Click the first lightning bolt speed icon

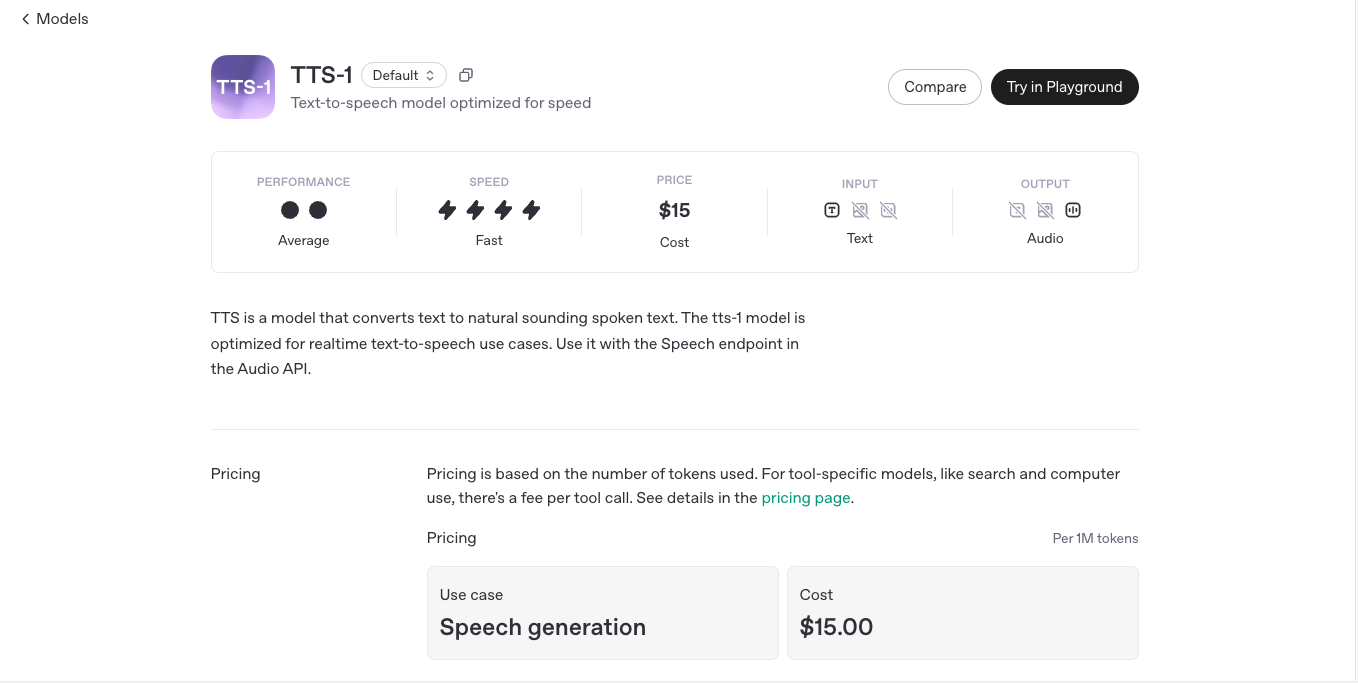(x=447, y=210)
